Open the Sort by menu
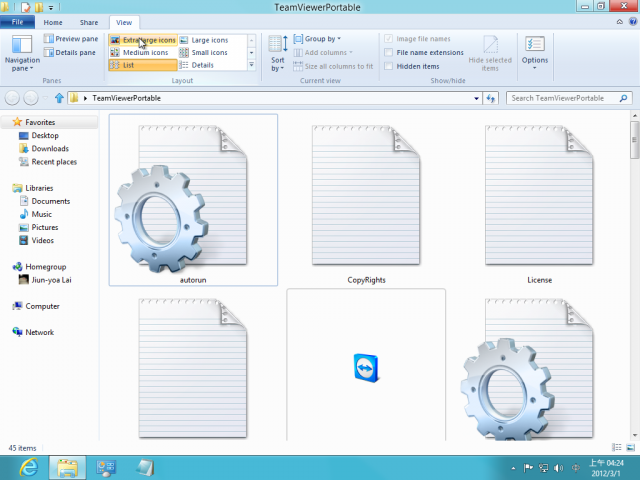The height and width of the screenshot is (480, 640). pos(278,54)
